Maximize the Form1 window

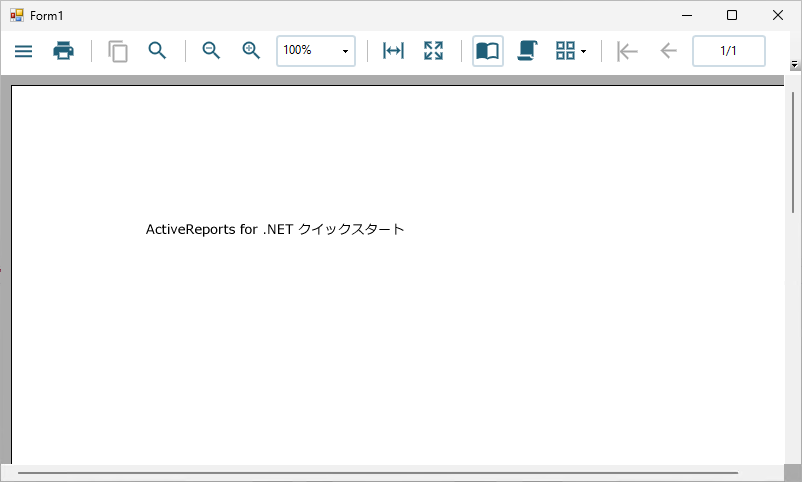click(732, 15)
